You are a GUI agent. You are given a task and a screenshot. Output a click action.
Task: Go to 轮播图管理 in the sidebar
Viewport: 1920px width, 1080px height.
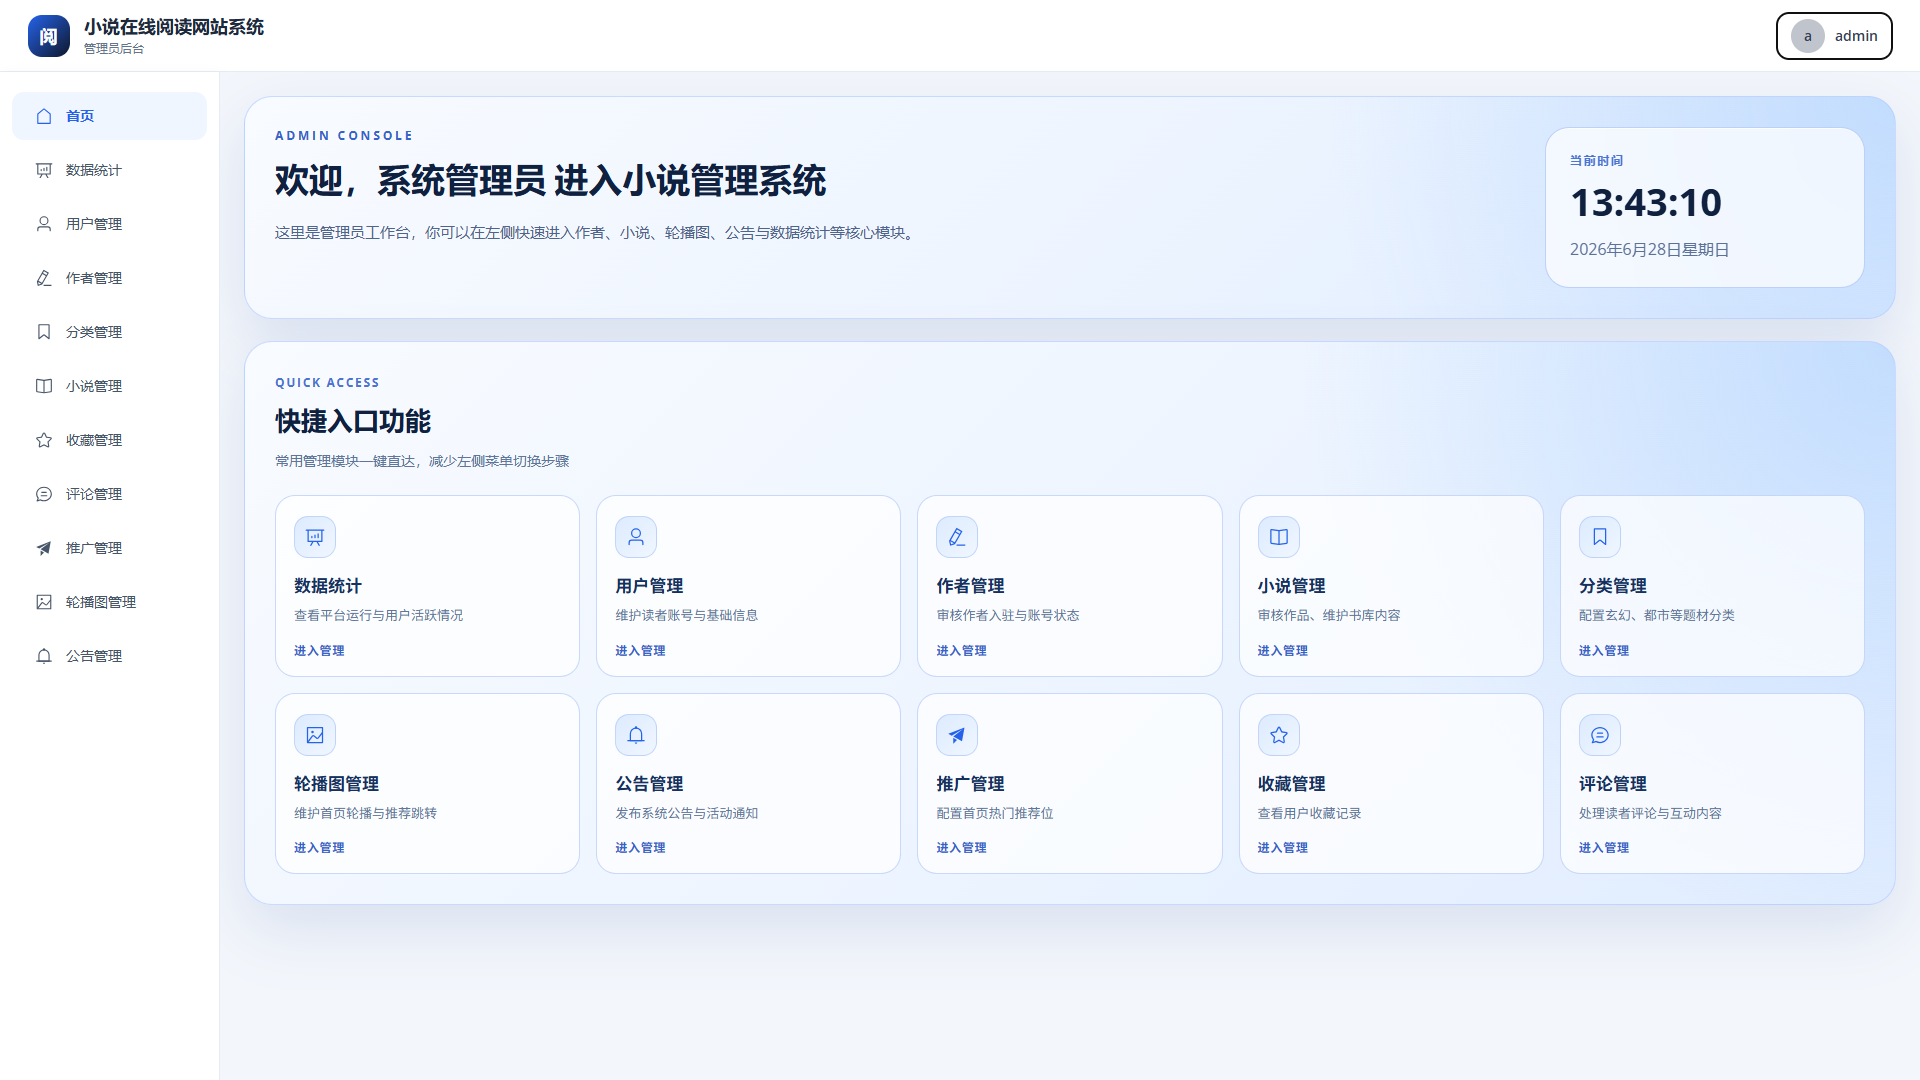coord(109,602)
